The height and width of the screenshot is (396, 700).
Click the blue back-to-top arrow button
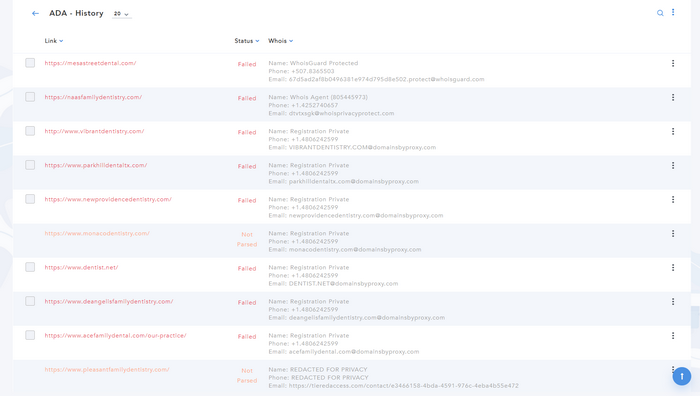[682, 376]
